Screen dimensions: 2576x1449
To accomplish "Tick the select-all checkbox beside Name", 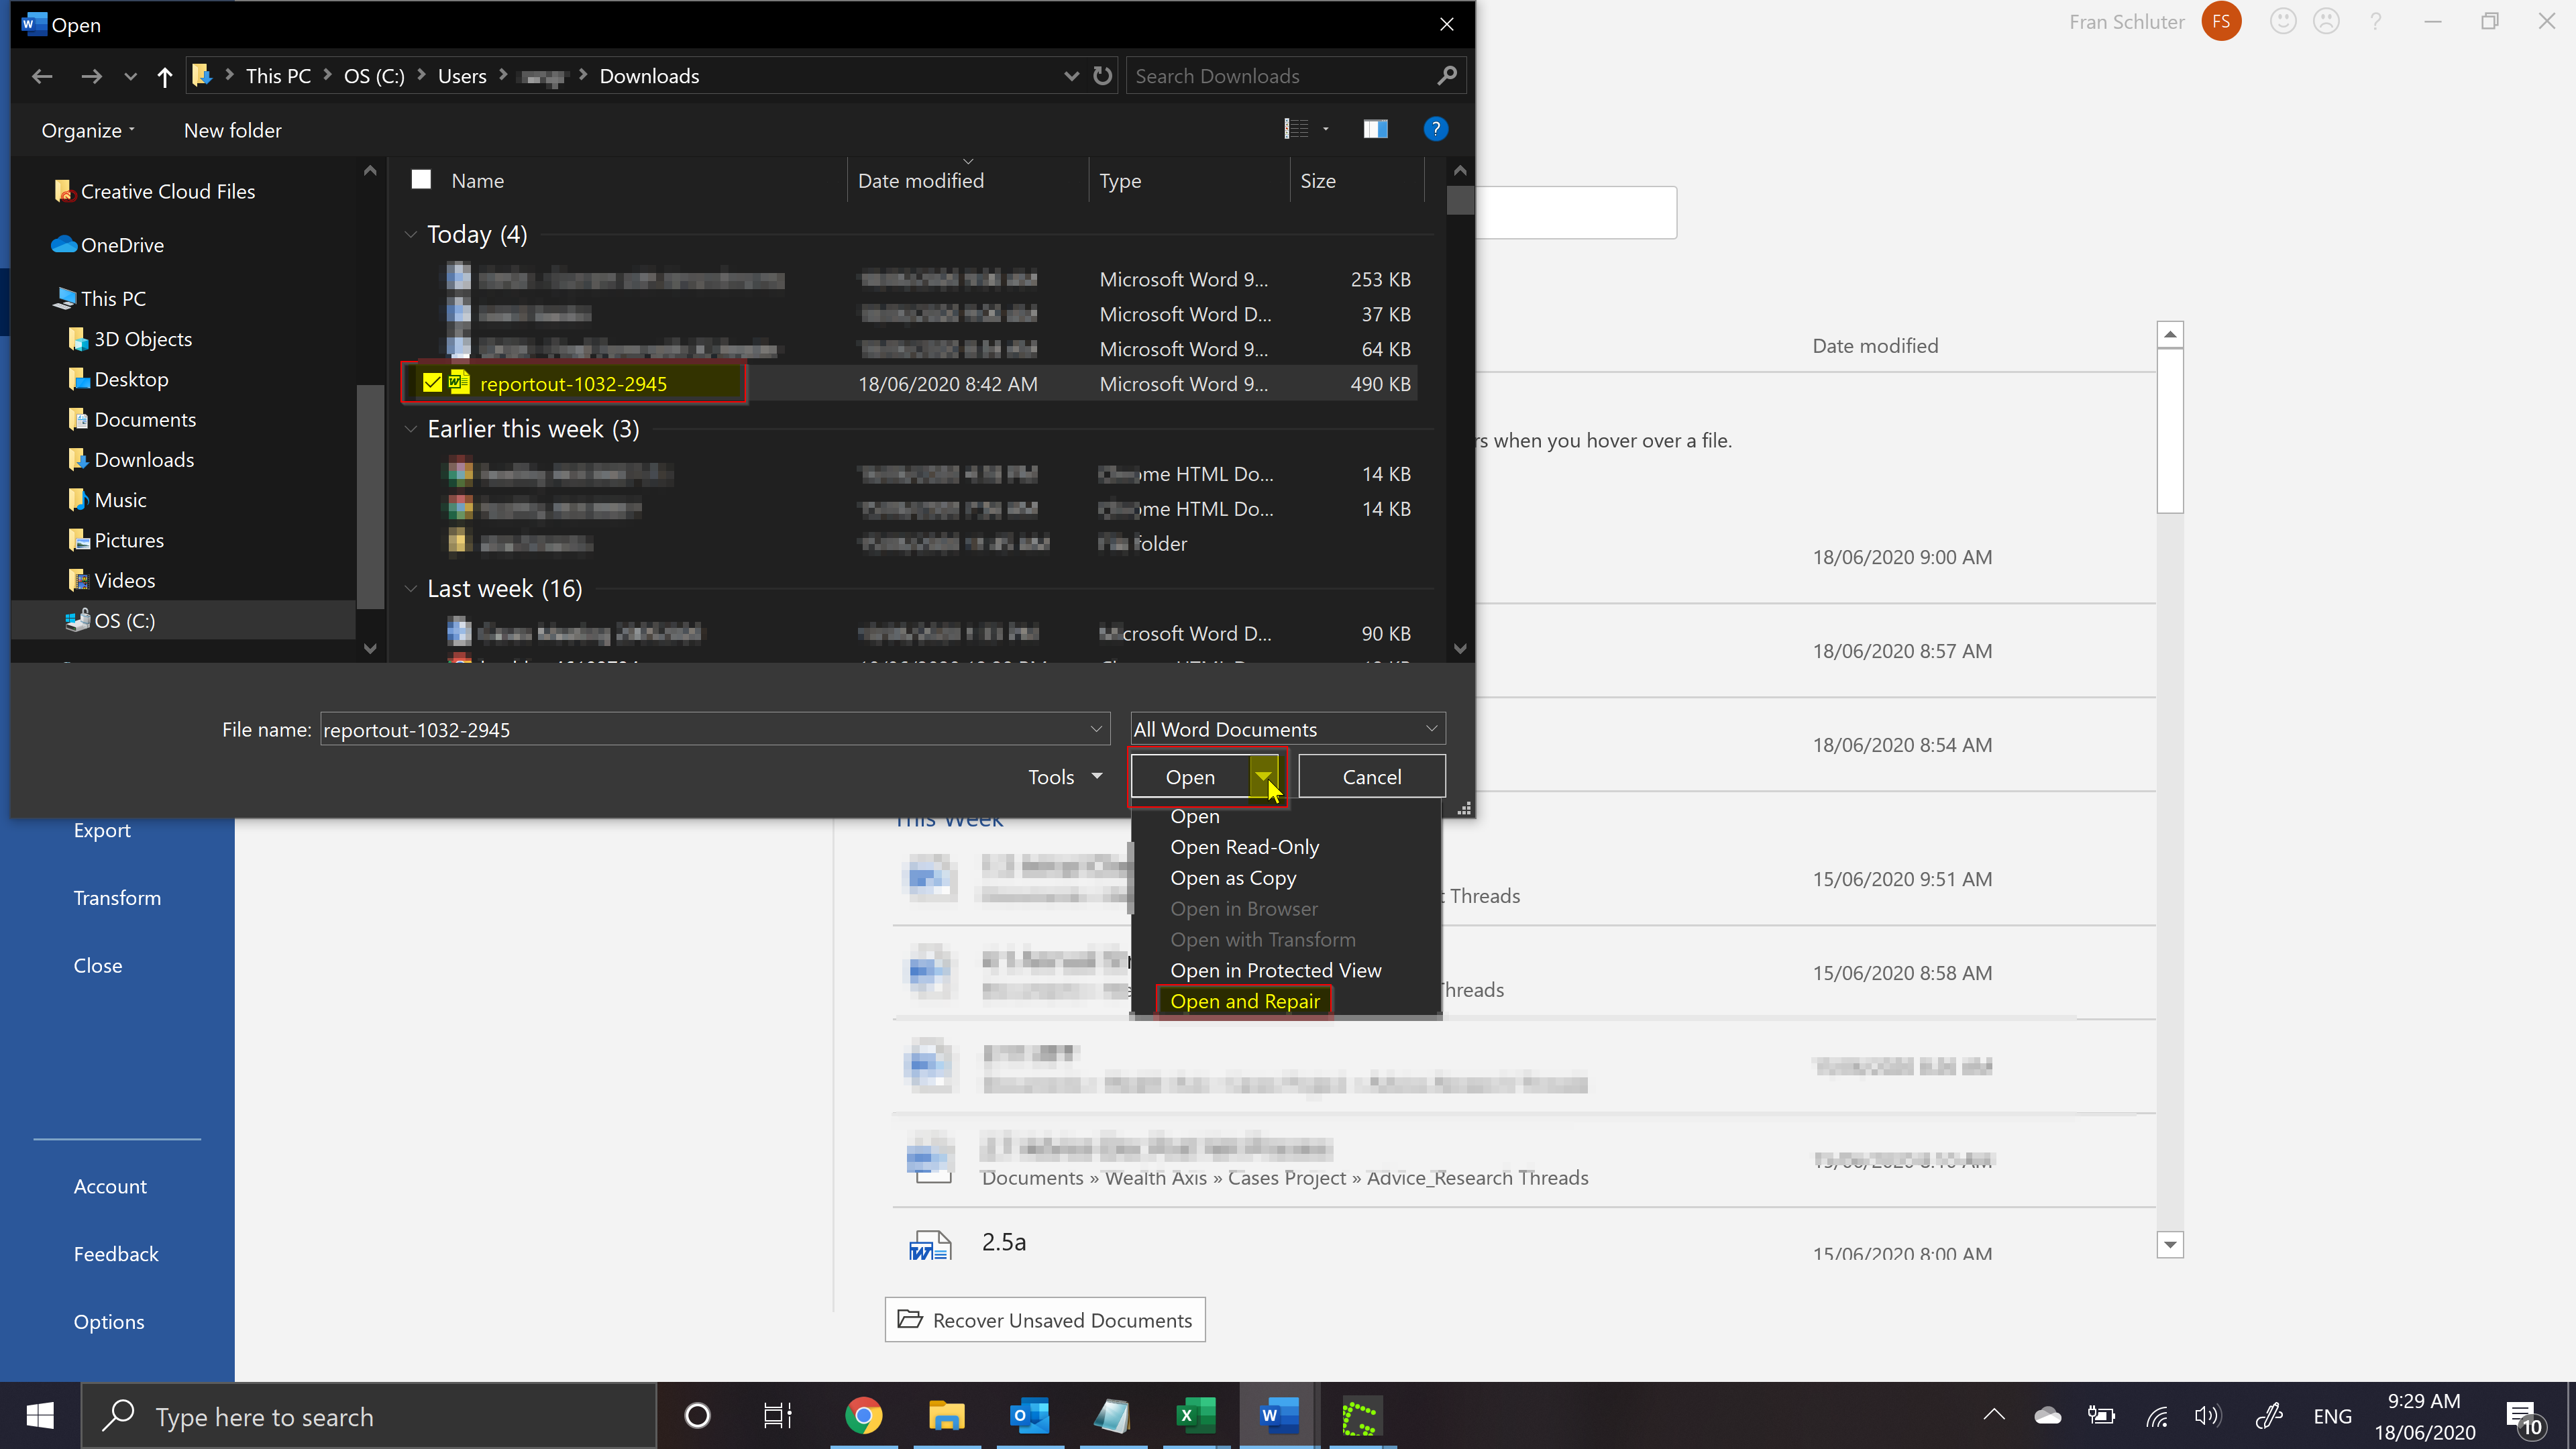I will [421, 180].
